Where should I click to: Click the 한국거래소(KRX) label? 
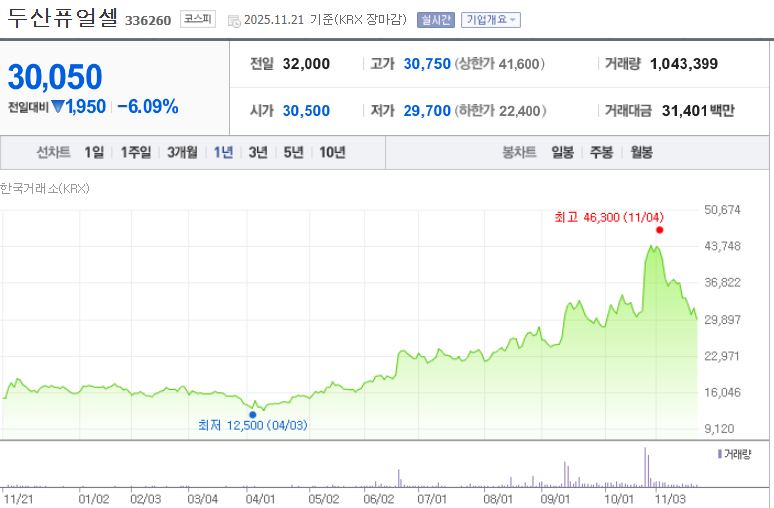click(x=44, y=189)
